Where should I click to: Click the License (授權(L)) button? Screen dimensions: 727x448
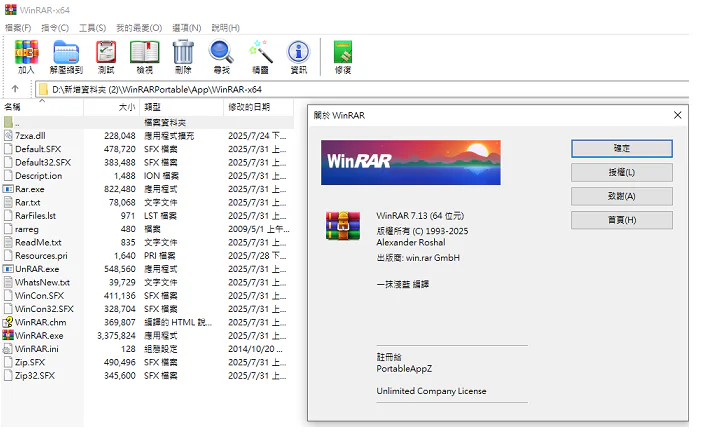pyautogui.click(x=622, y=173)
